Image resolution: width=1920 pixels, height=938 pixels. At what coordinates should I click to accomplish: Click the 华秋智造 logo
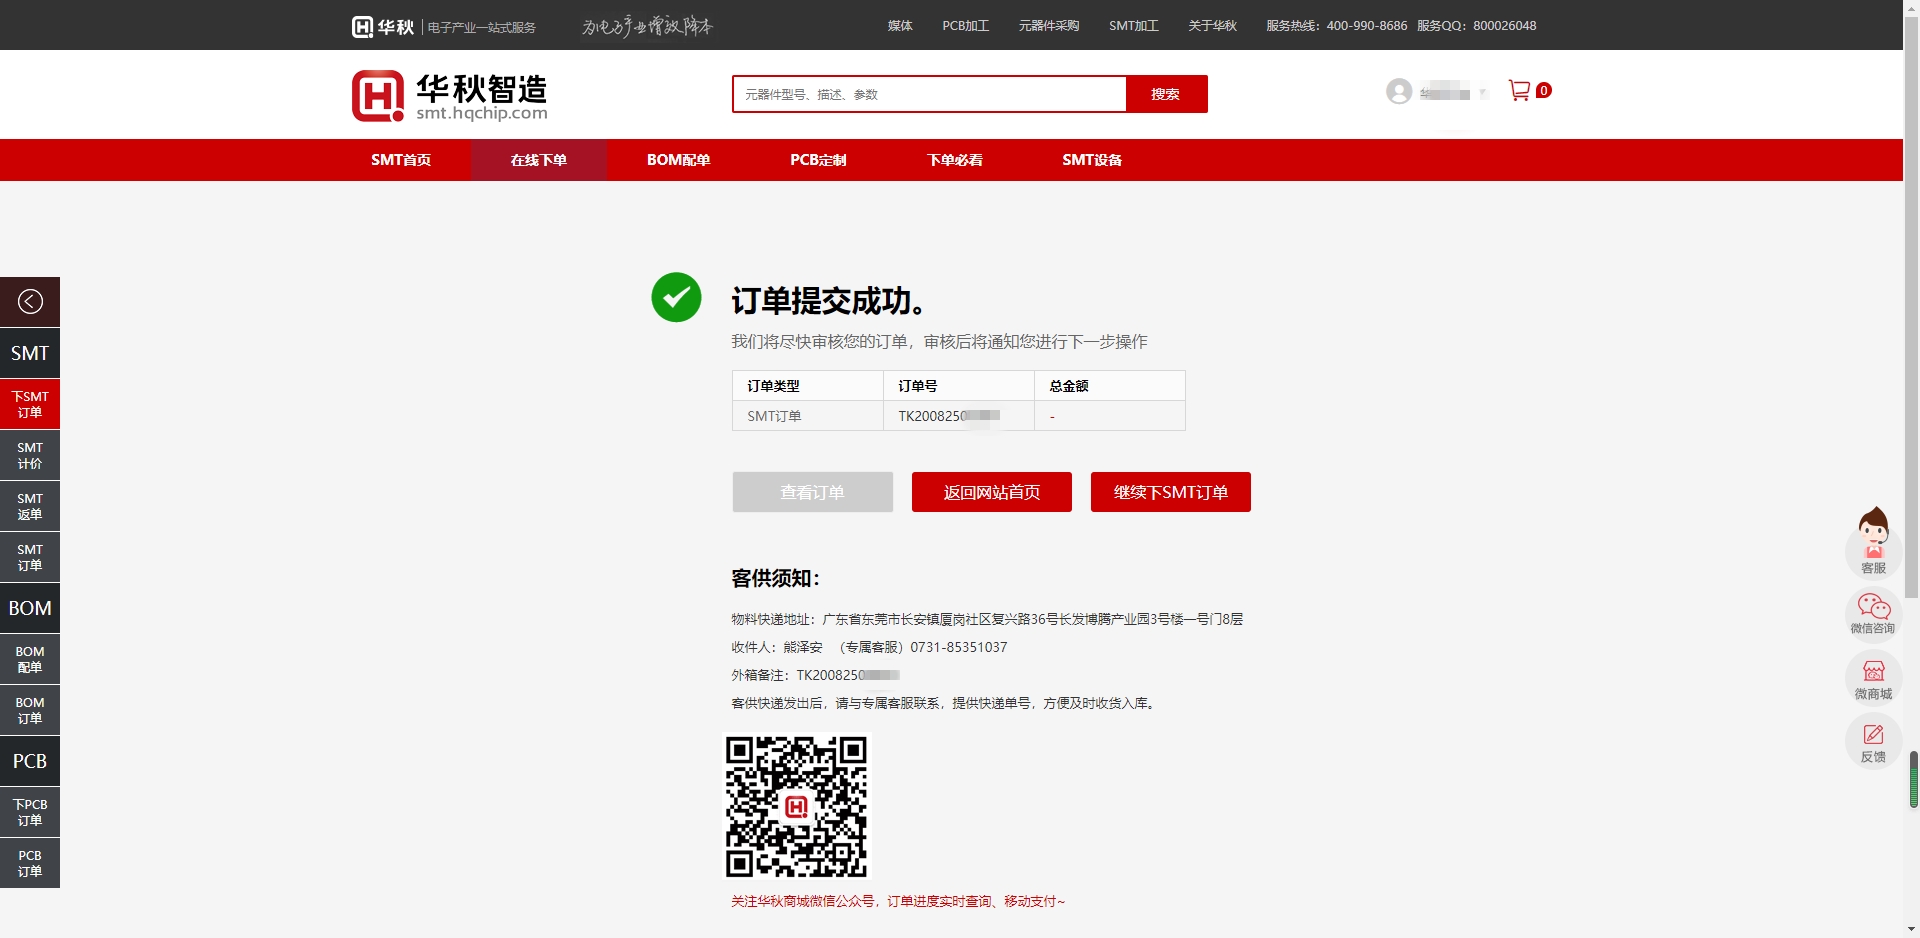[450, 96]
